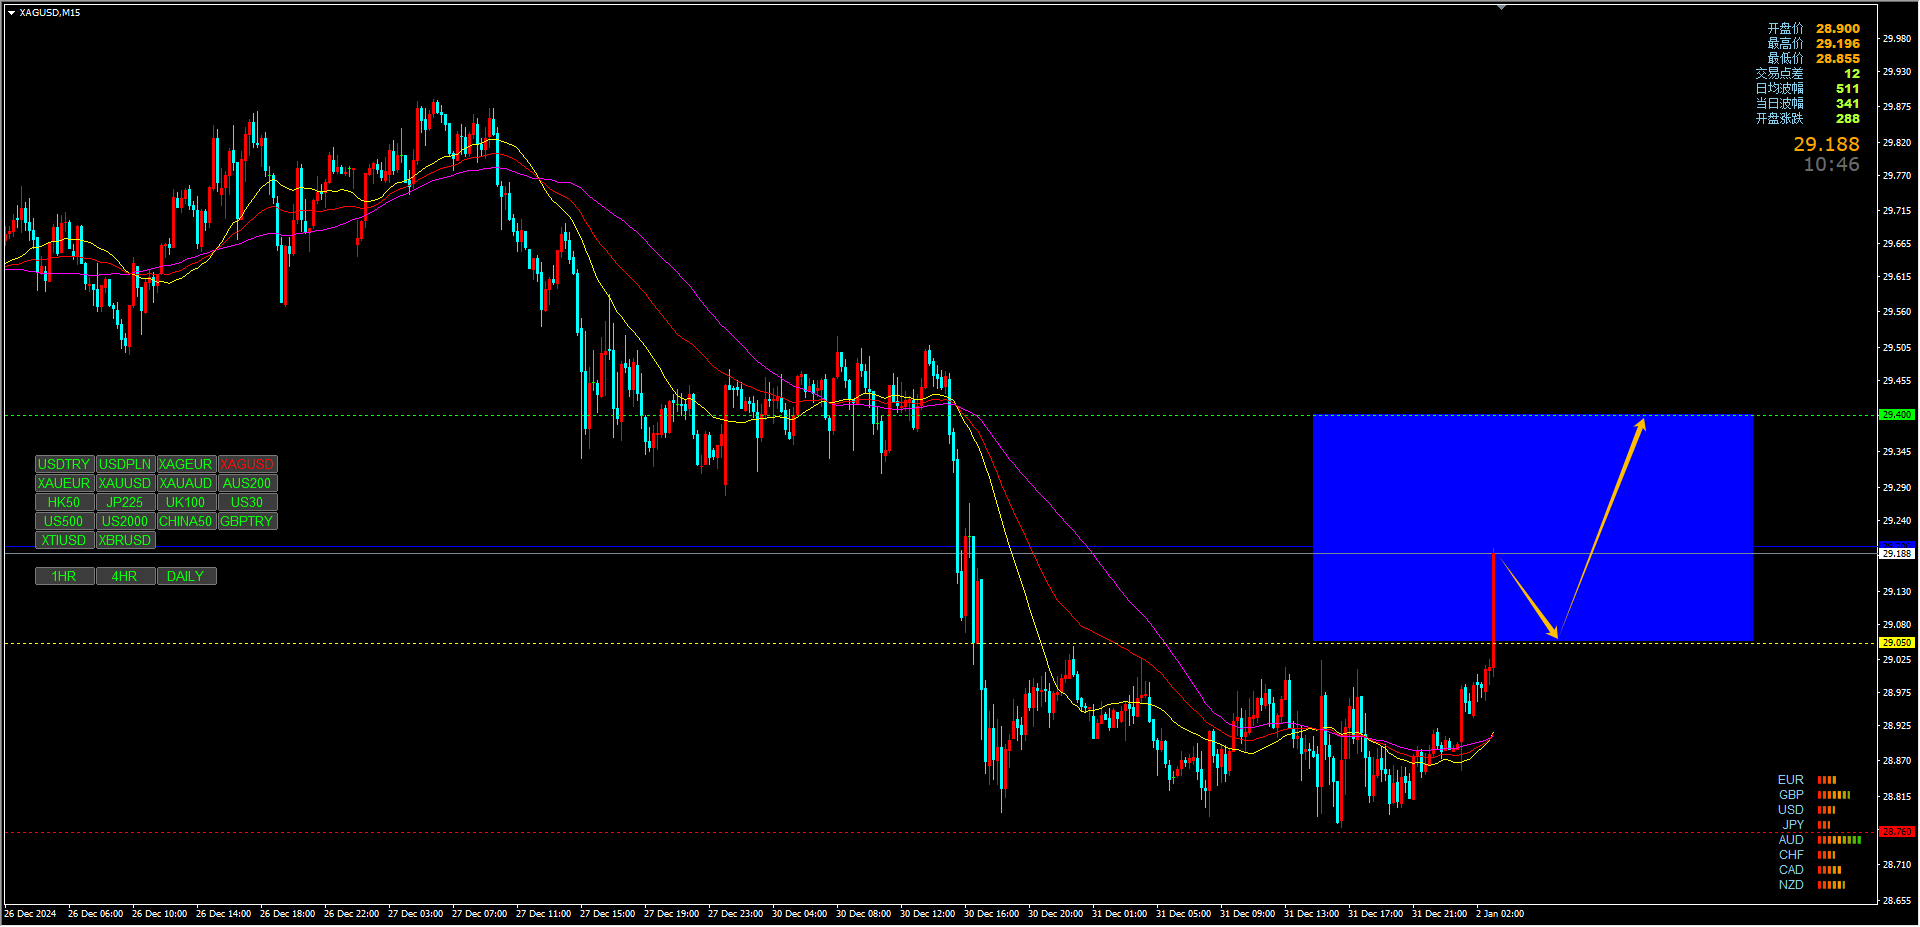Click the 28.855 lowest price value
1920x927 pixels.
tap(1838, 59)
